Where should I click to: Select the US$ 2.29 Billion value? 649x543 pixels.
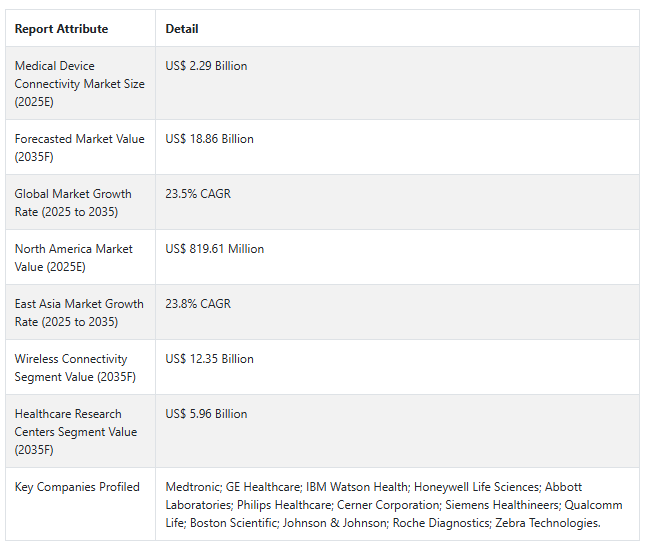tap(206, 66)
